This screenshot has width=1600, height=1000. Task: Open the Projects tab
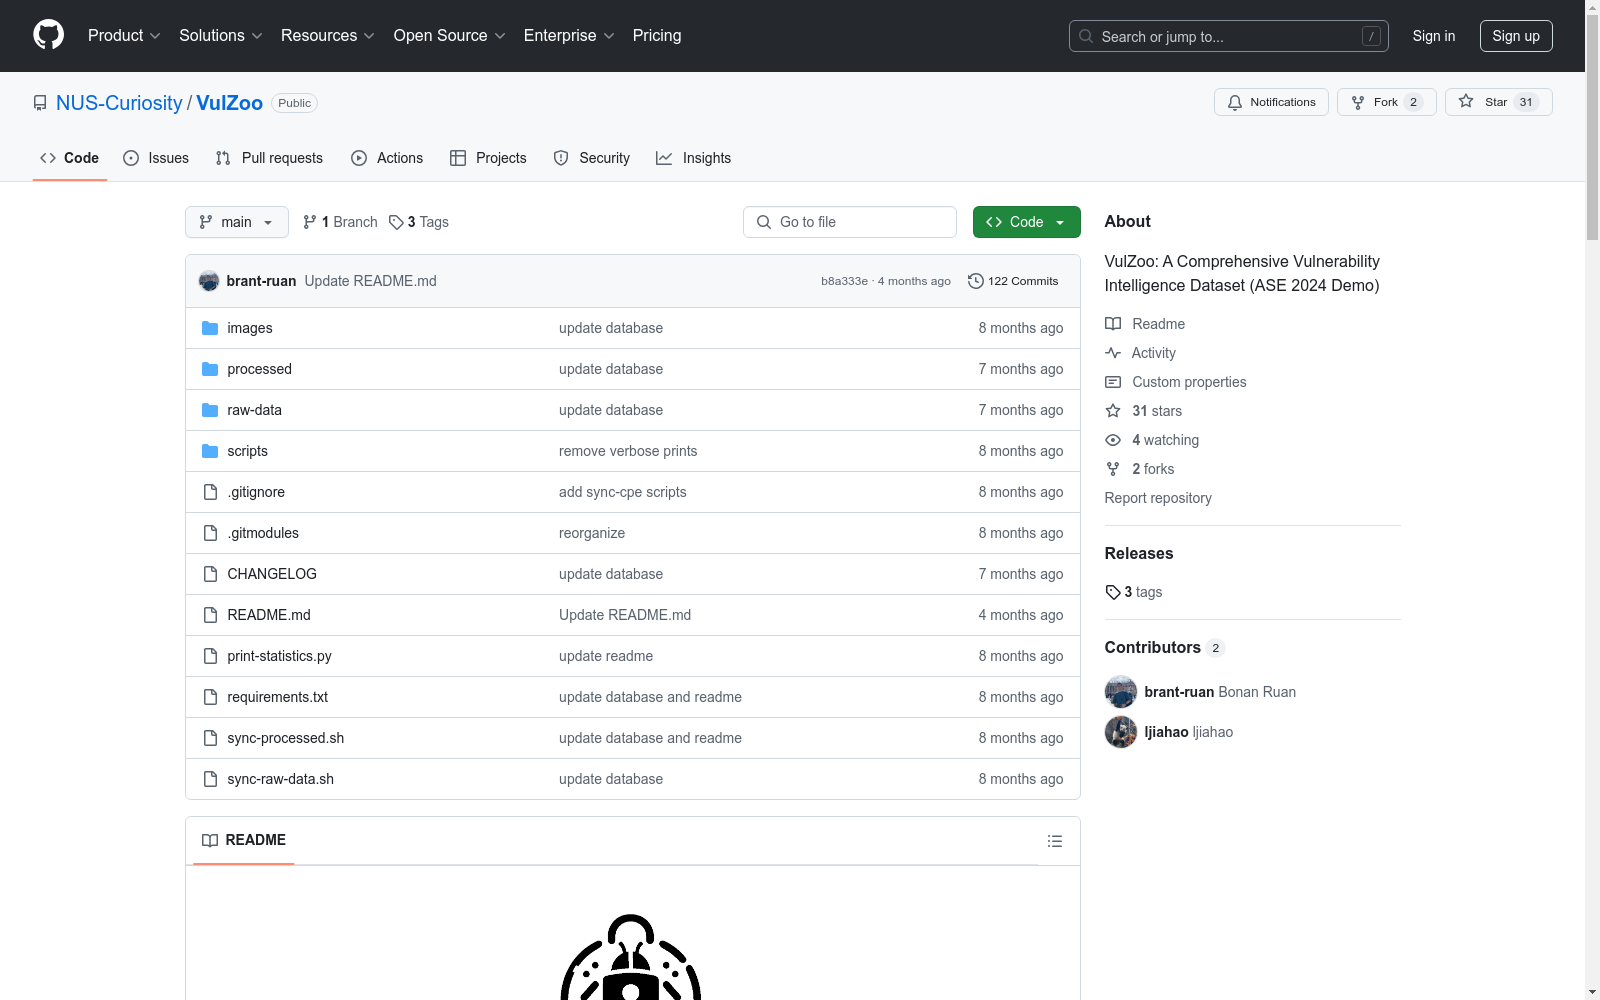[488, 158]
